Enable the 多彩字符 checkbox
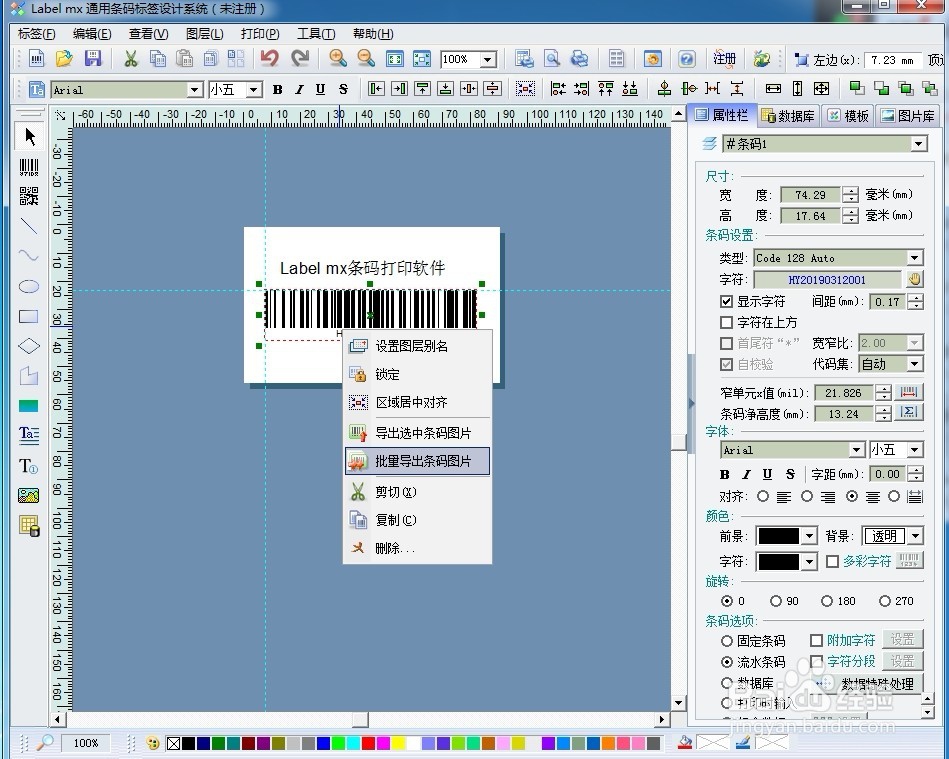 [x=832, y=561]
